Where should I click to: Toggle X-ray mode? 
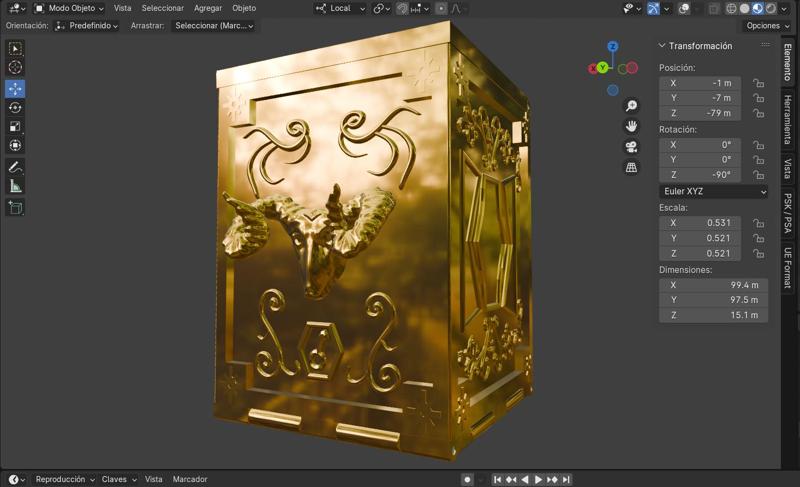(714, 9)
